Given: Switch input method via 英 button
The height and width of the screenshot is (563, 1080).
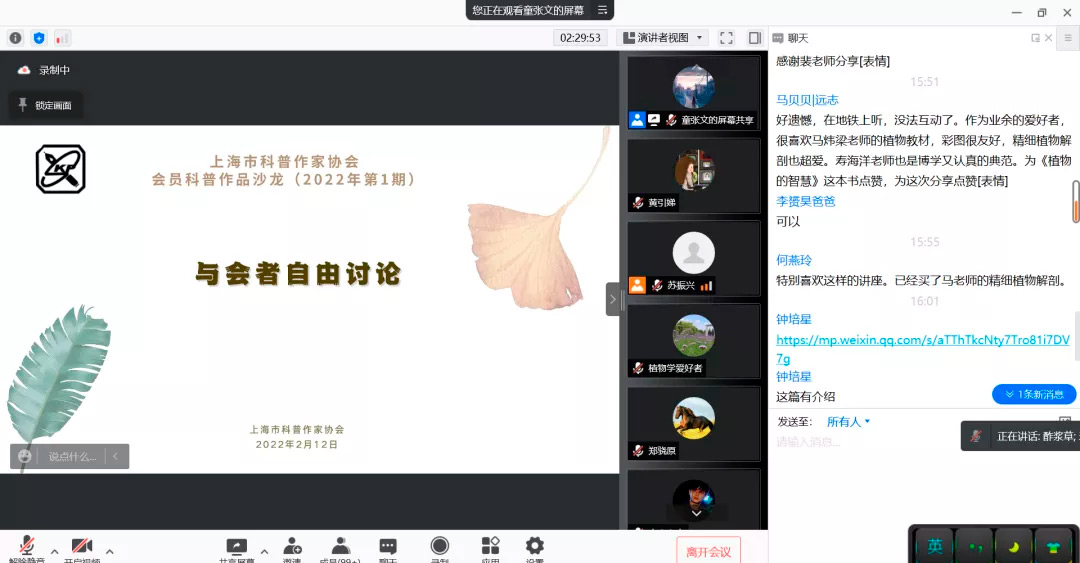Looking at the screenshot, I should [x=935, y=546].
